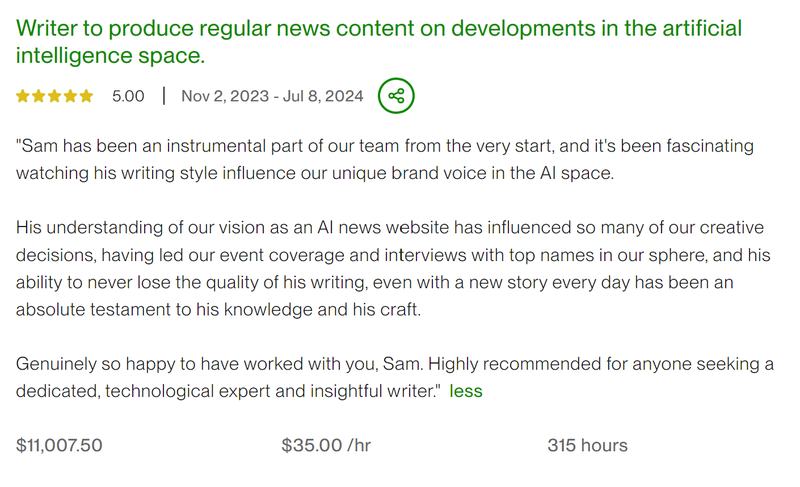Viewport: 800px width, 487px height.
Task: Click the fourth yellow rating star
Action: point(71,97)
